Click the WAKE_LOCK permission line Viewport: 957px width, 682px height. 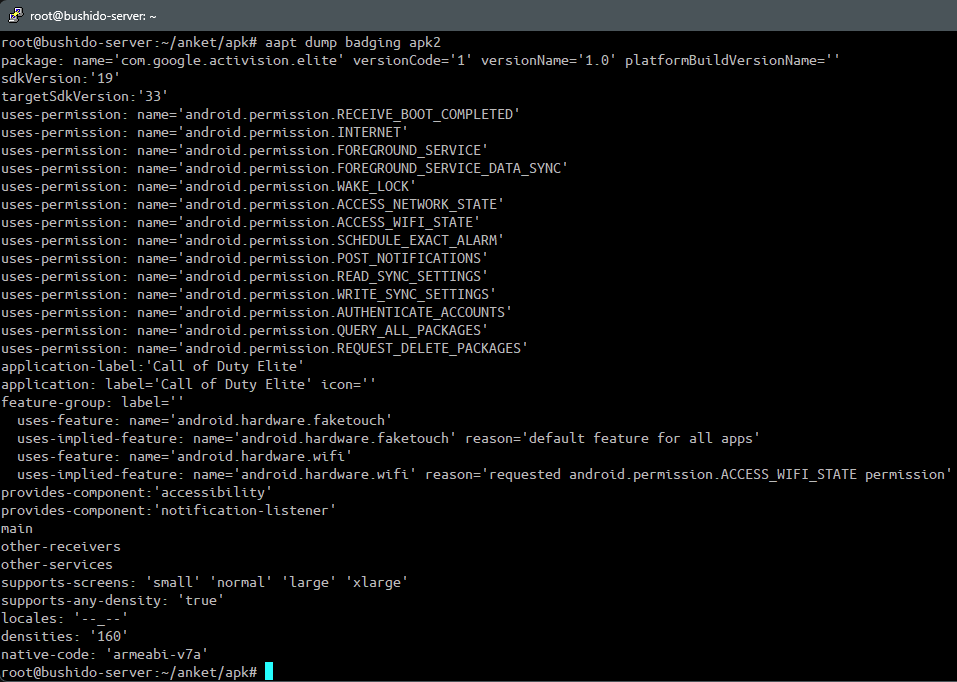pos(209,186)
